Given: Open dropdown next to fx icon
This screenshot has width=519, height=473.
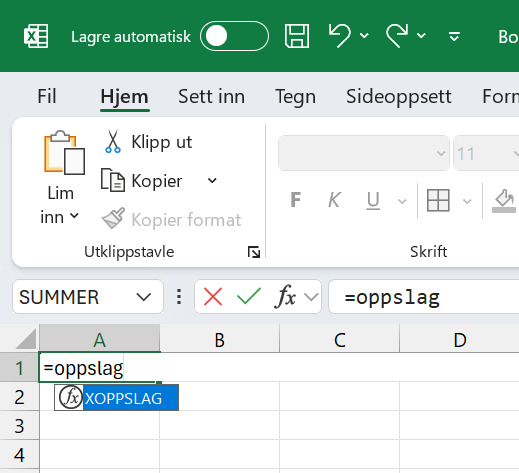Looking at the screenshot, I should [311, 297].
